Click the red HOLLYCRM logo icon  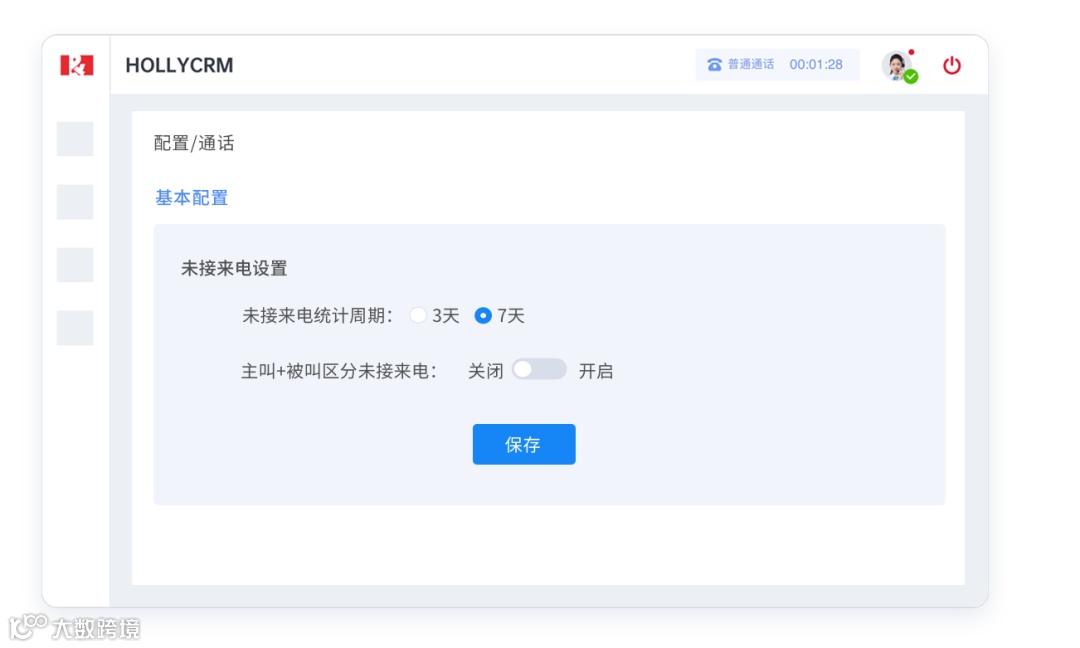click(76, 65)
